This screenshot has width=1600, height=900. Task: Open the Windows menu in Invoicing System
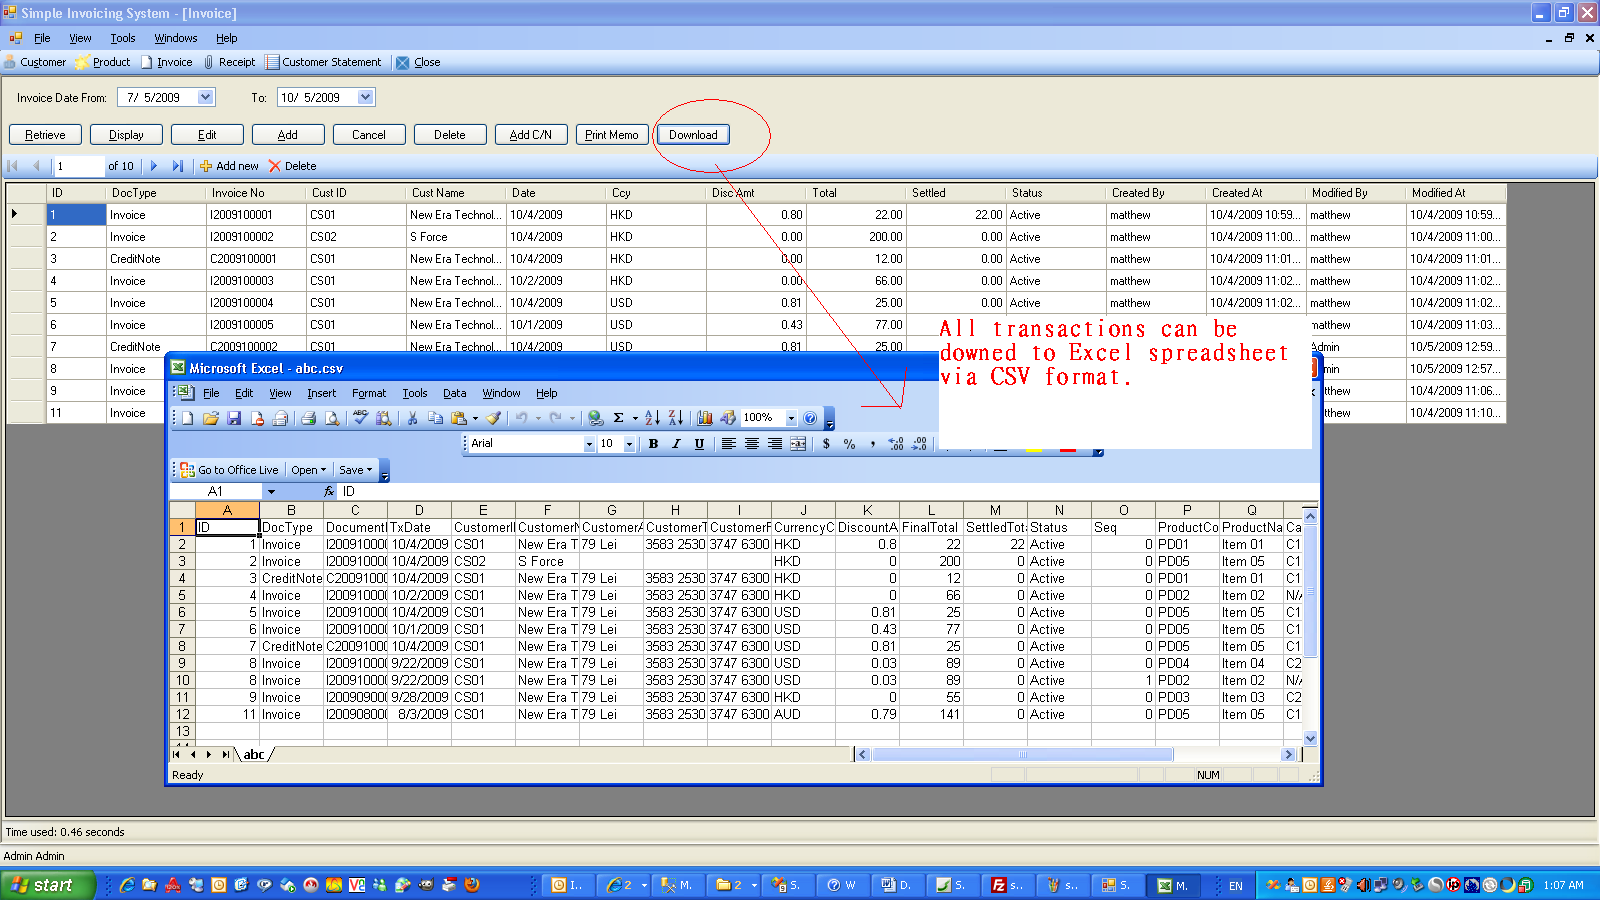click(x=176, y=38)
